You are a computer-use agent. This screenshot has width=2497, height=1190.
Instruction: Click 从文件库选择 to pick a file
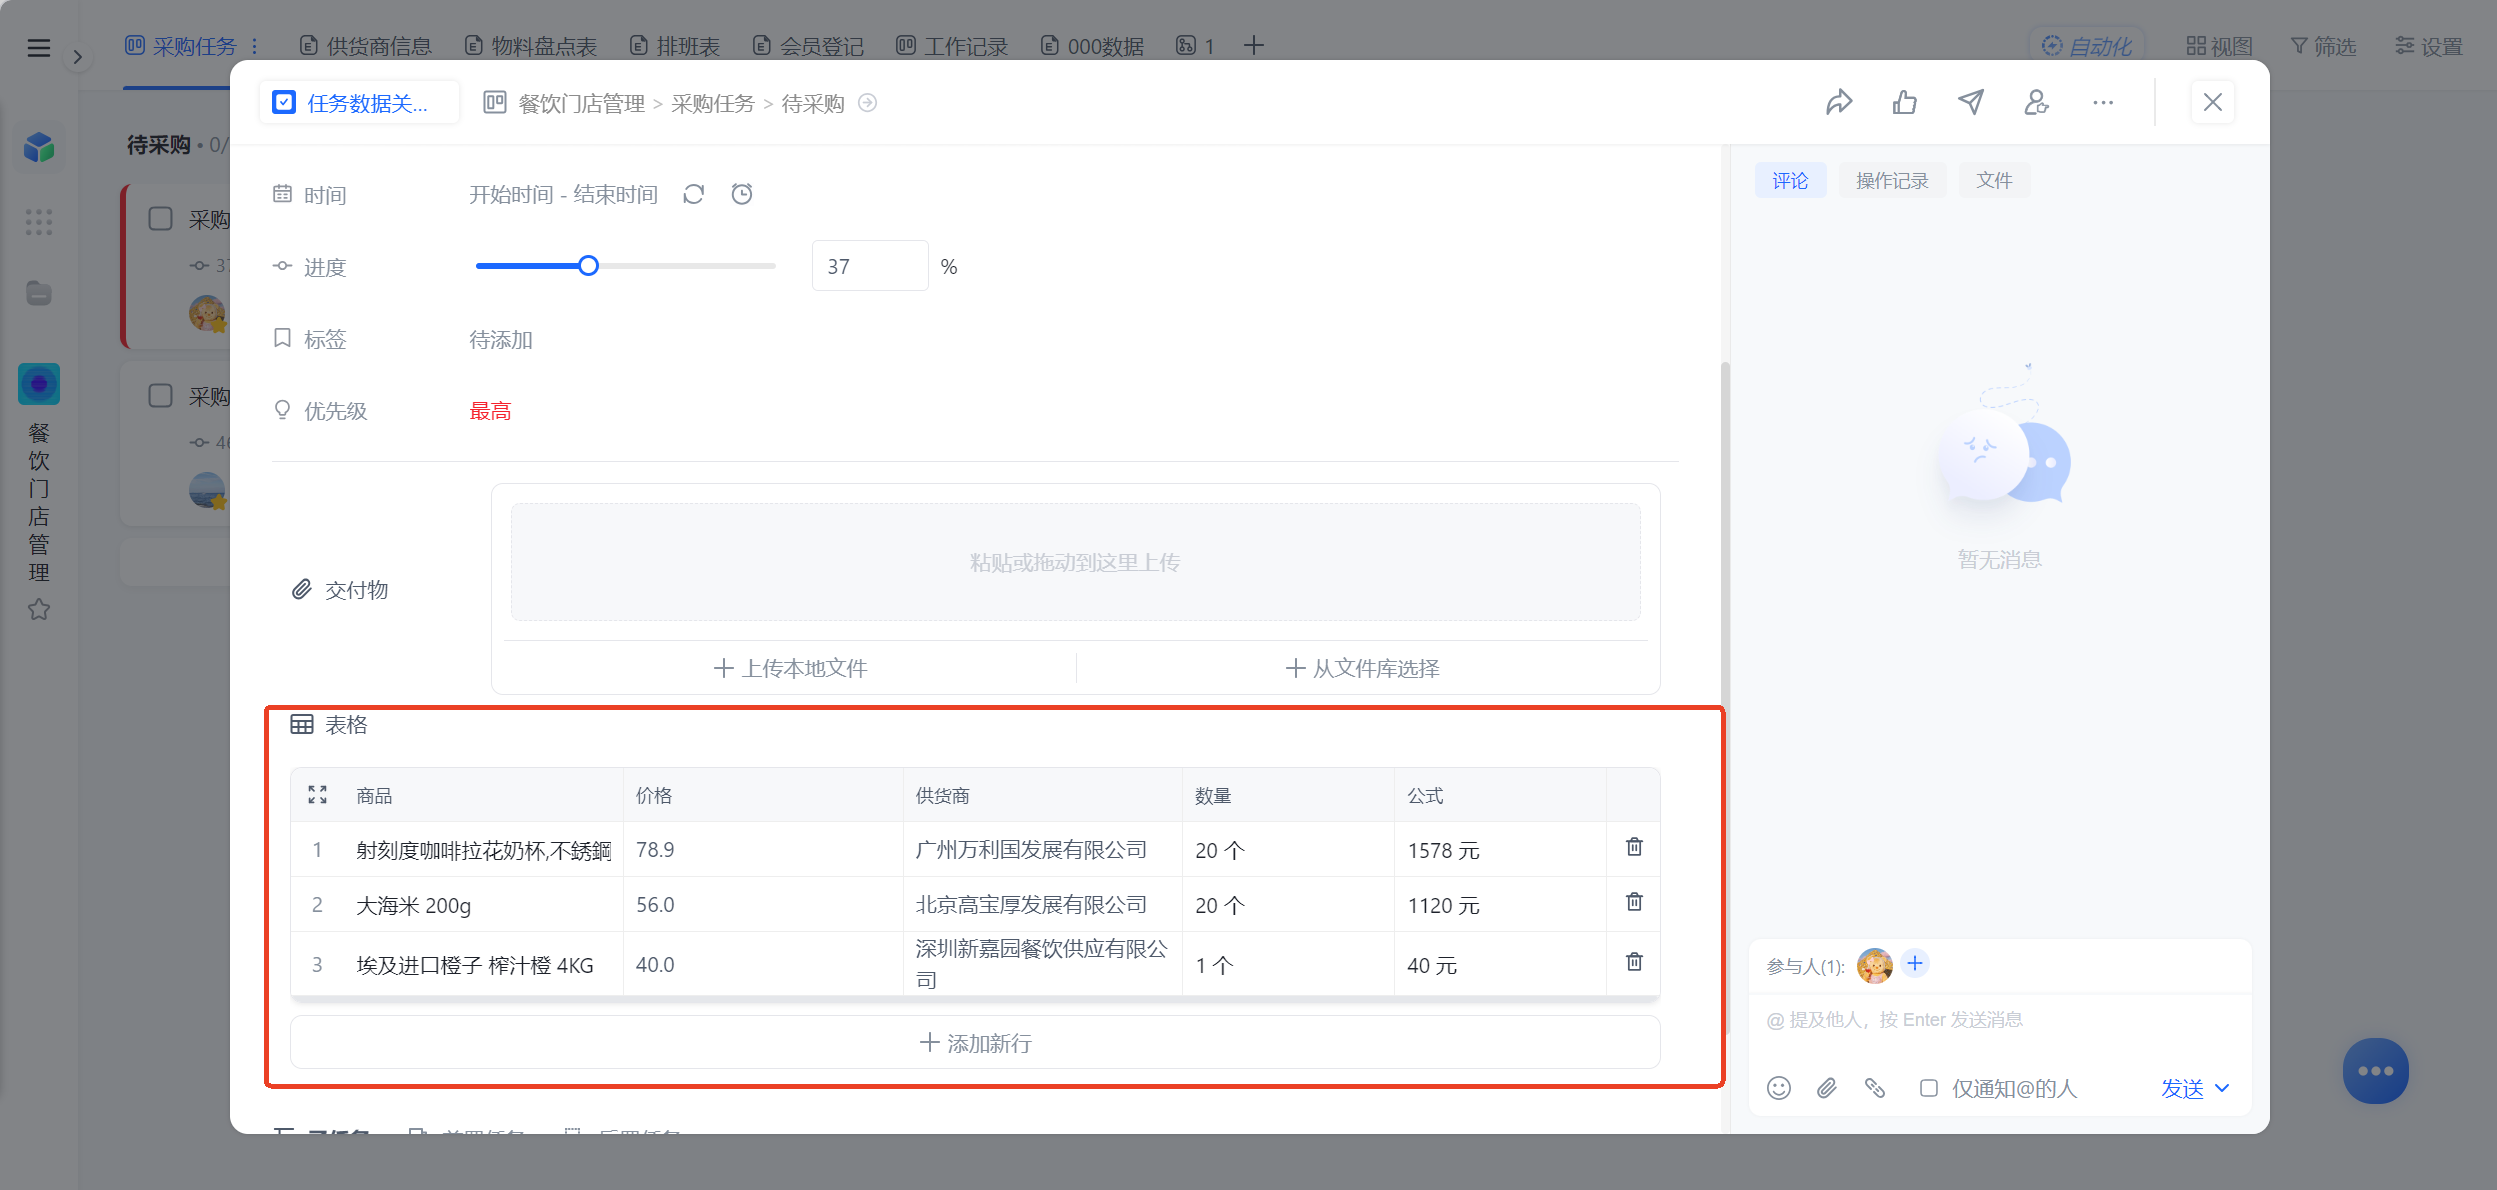[1362, 668]
